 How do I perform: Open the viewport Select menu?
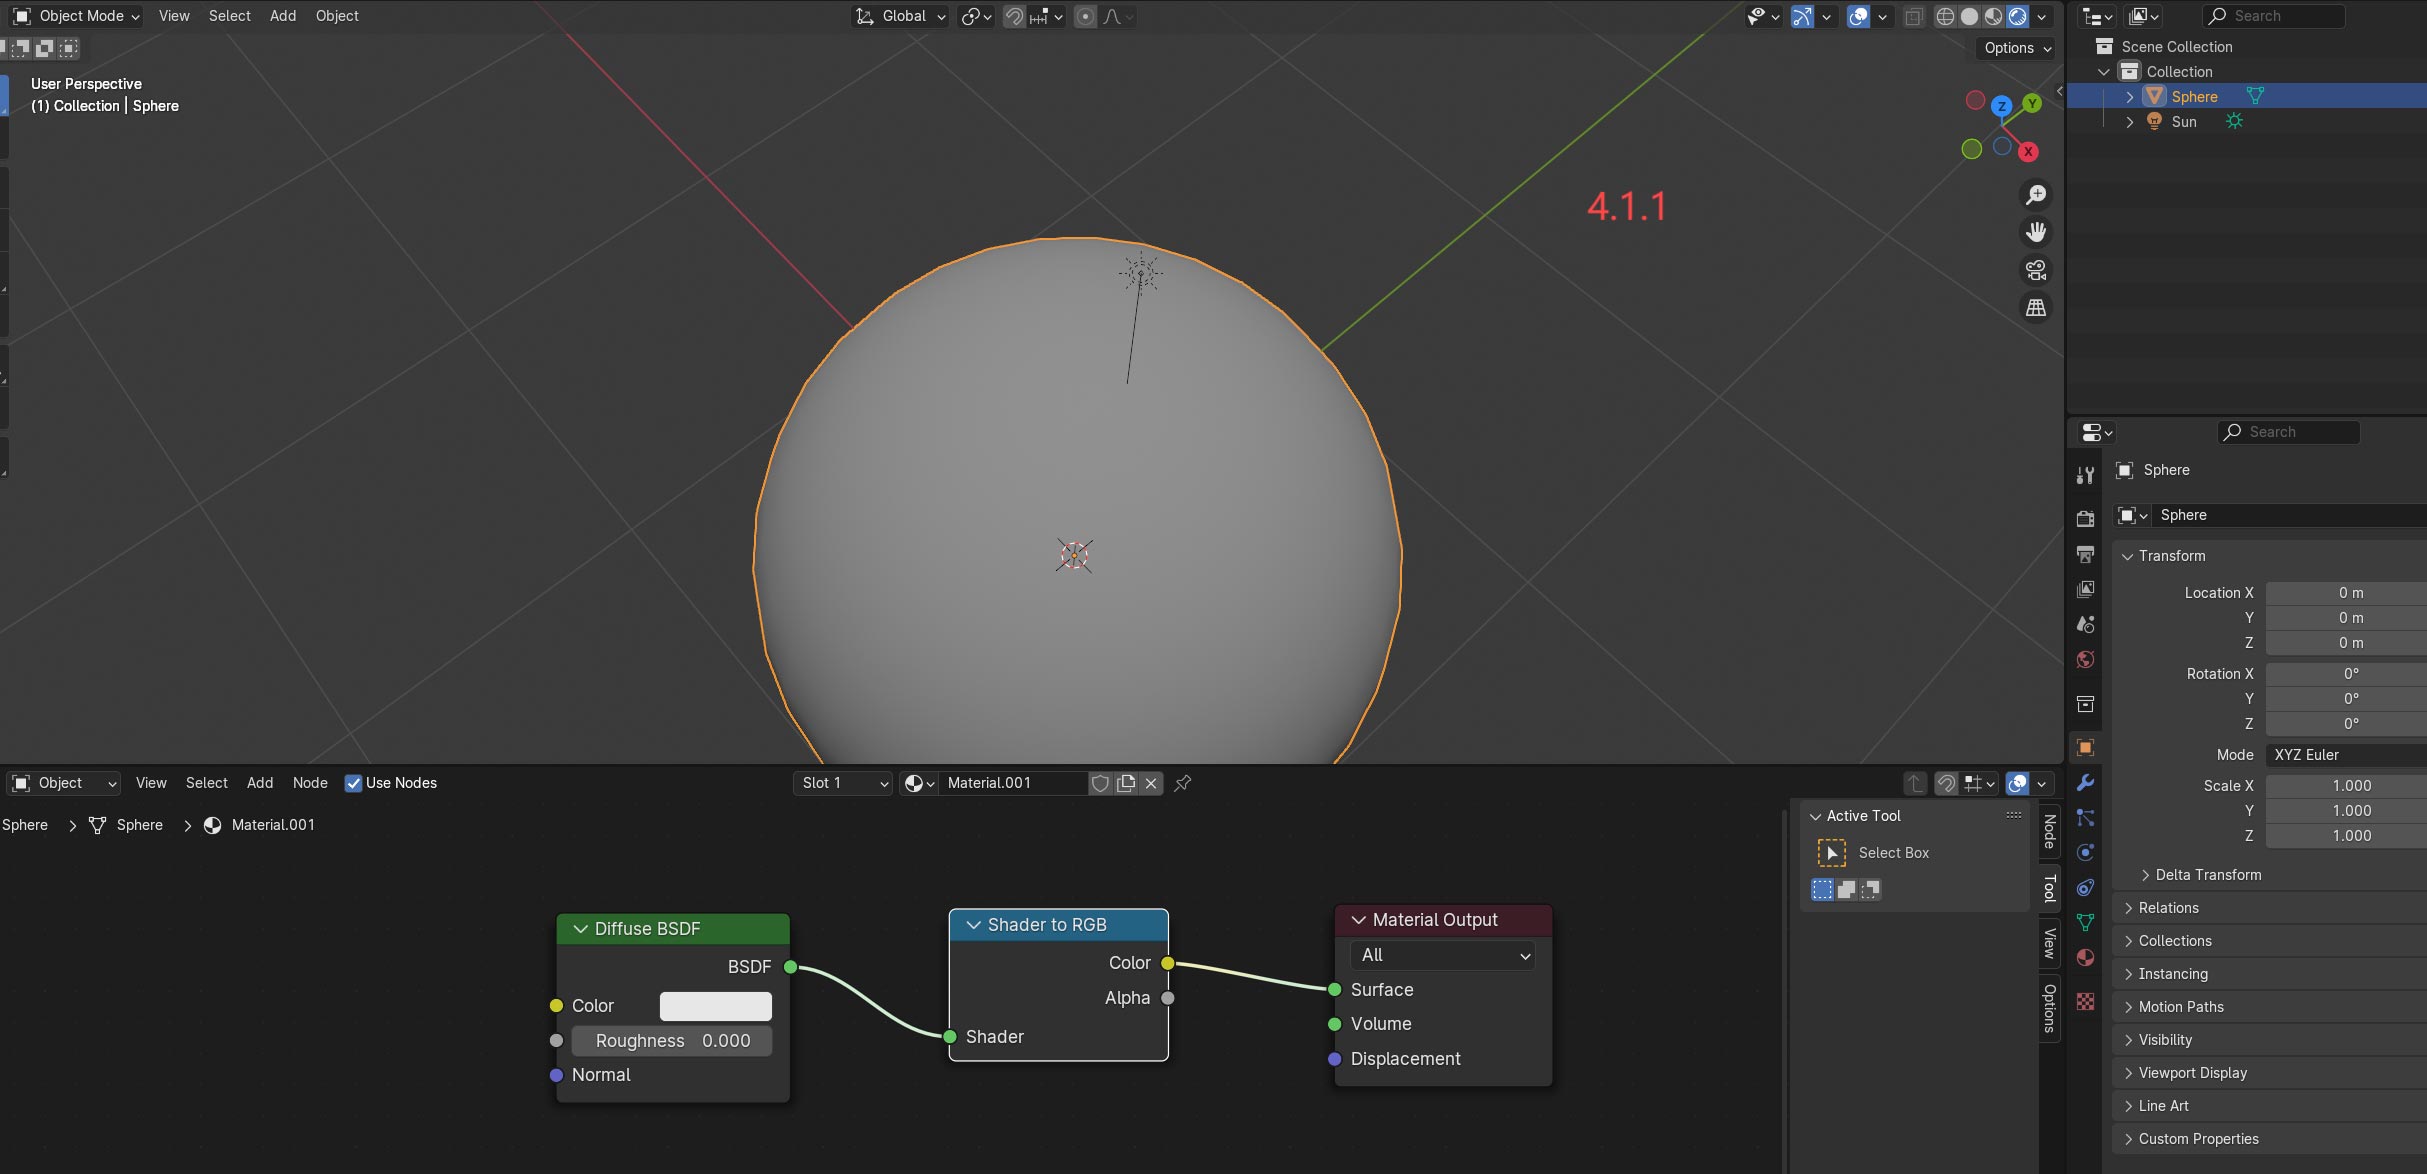[229, 16]
